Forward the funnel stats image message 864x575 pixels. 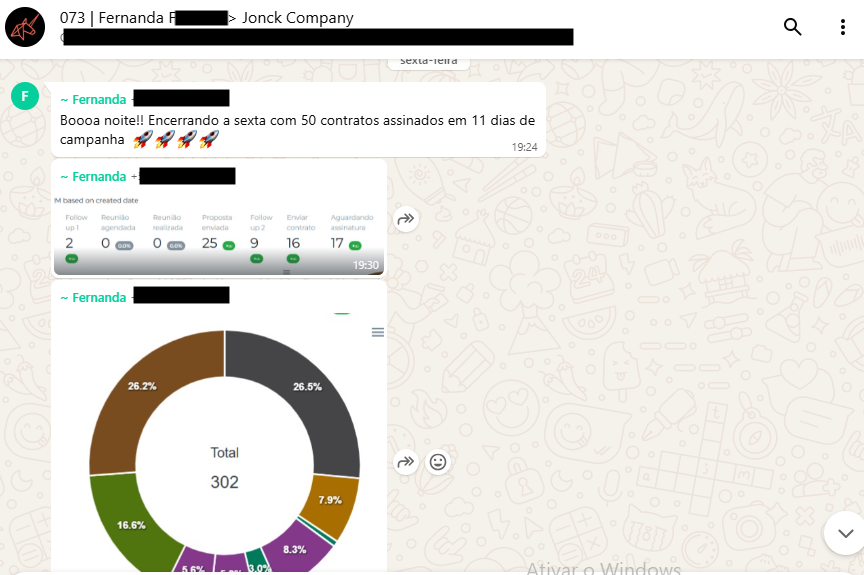click(x=406, y=219)
